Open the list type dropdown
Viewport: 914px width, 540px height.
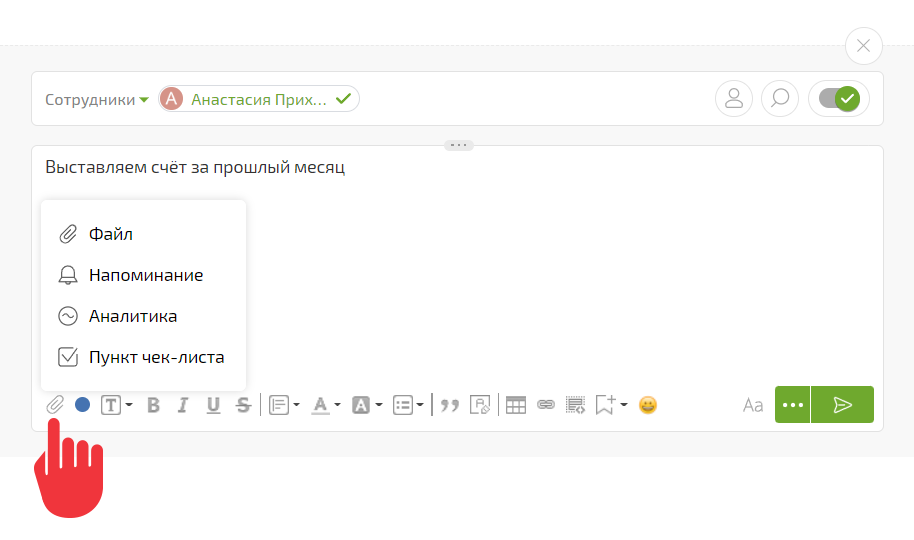click(x=408, y=405)
